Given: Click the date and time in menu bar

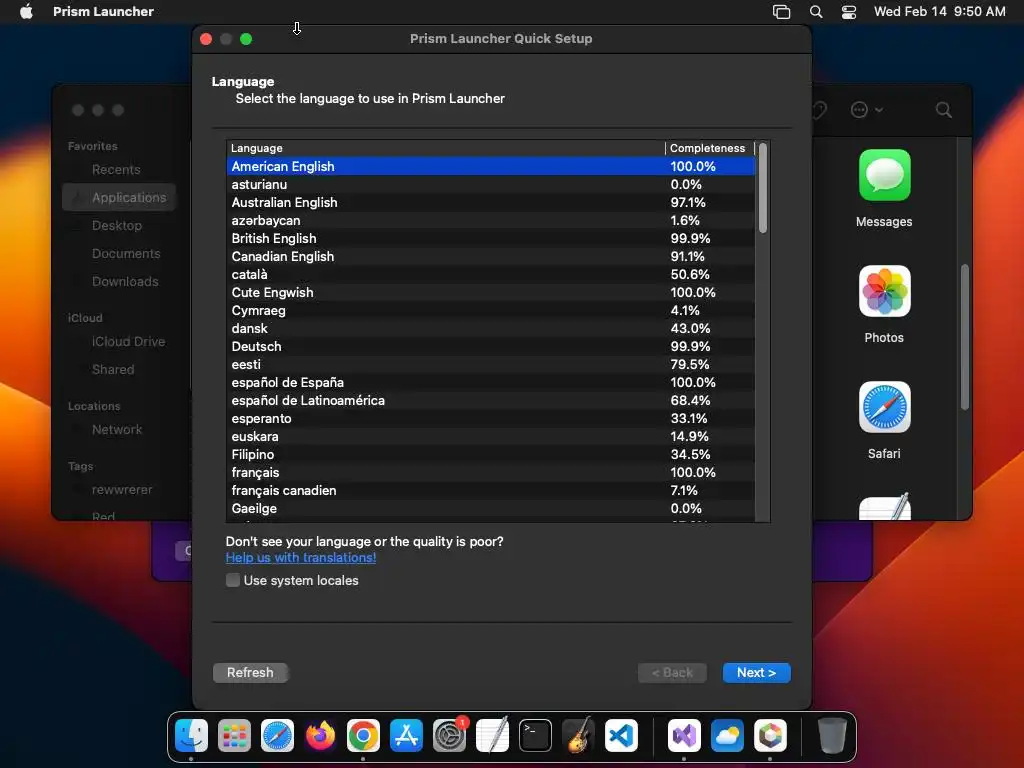Looking at the screenshot, I should click(x=939, y=11).
